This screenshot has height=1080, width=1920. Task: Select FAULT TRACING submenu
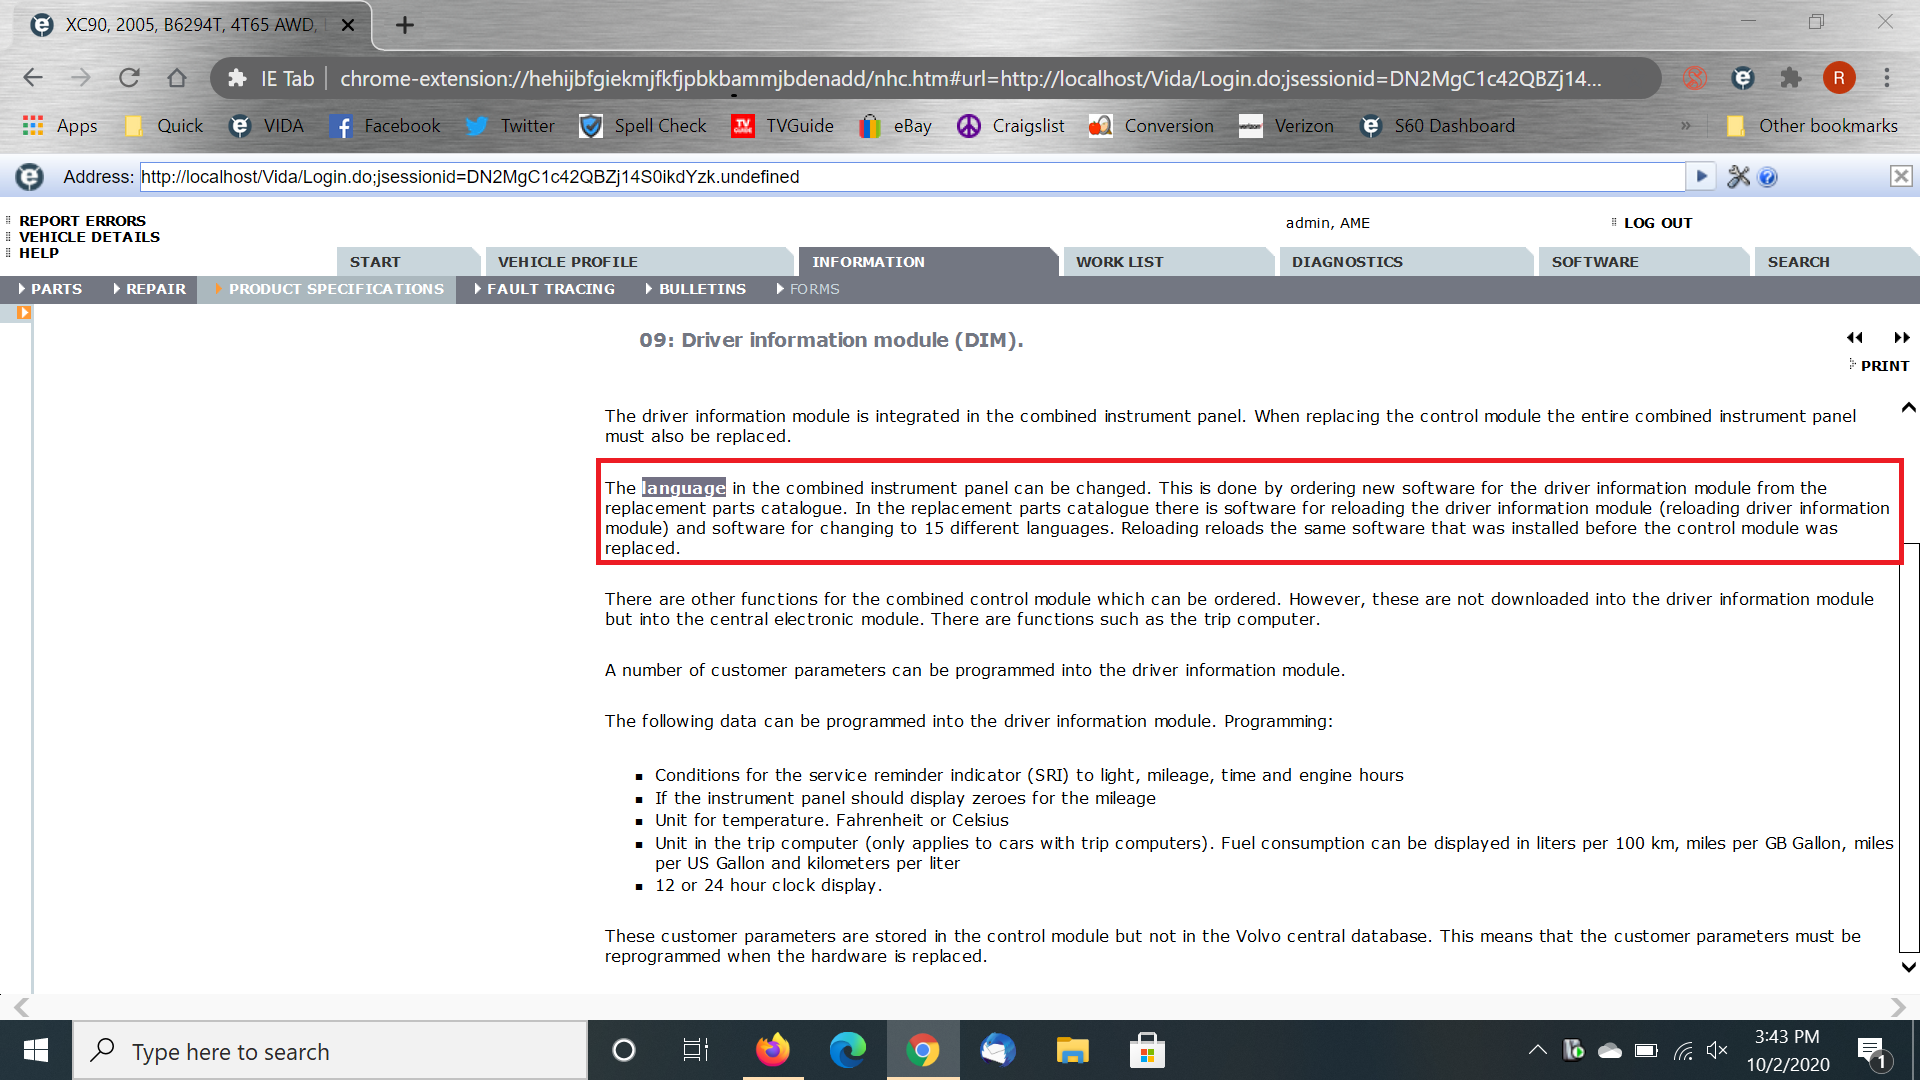550,289
